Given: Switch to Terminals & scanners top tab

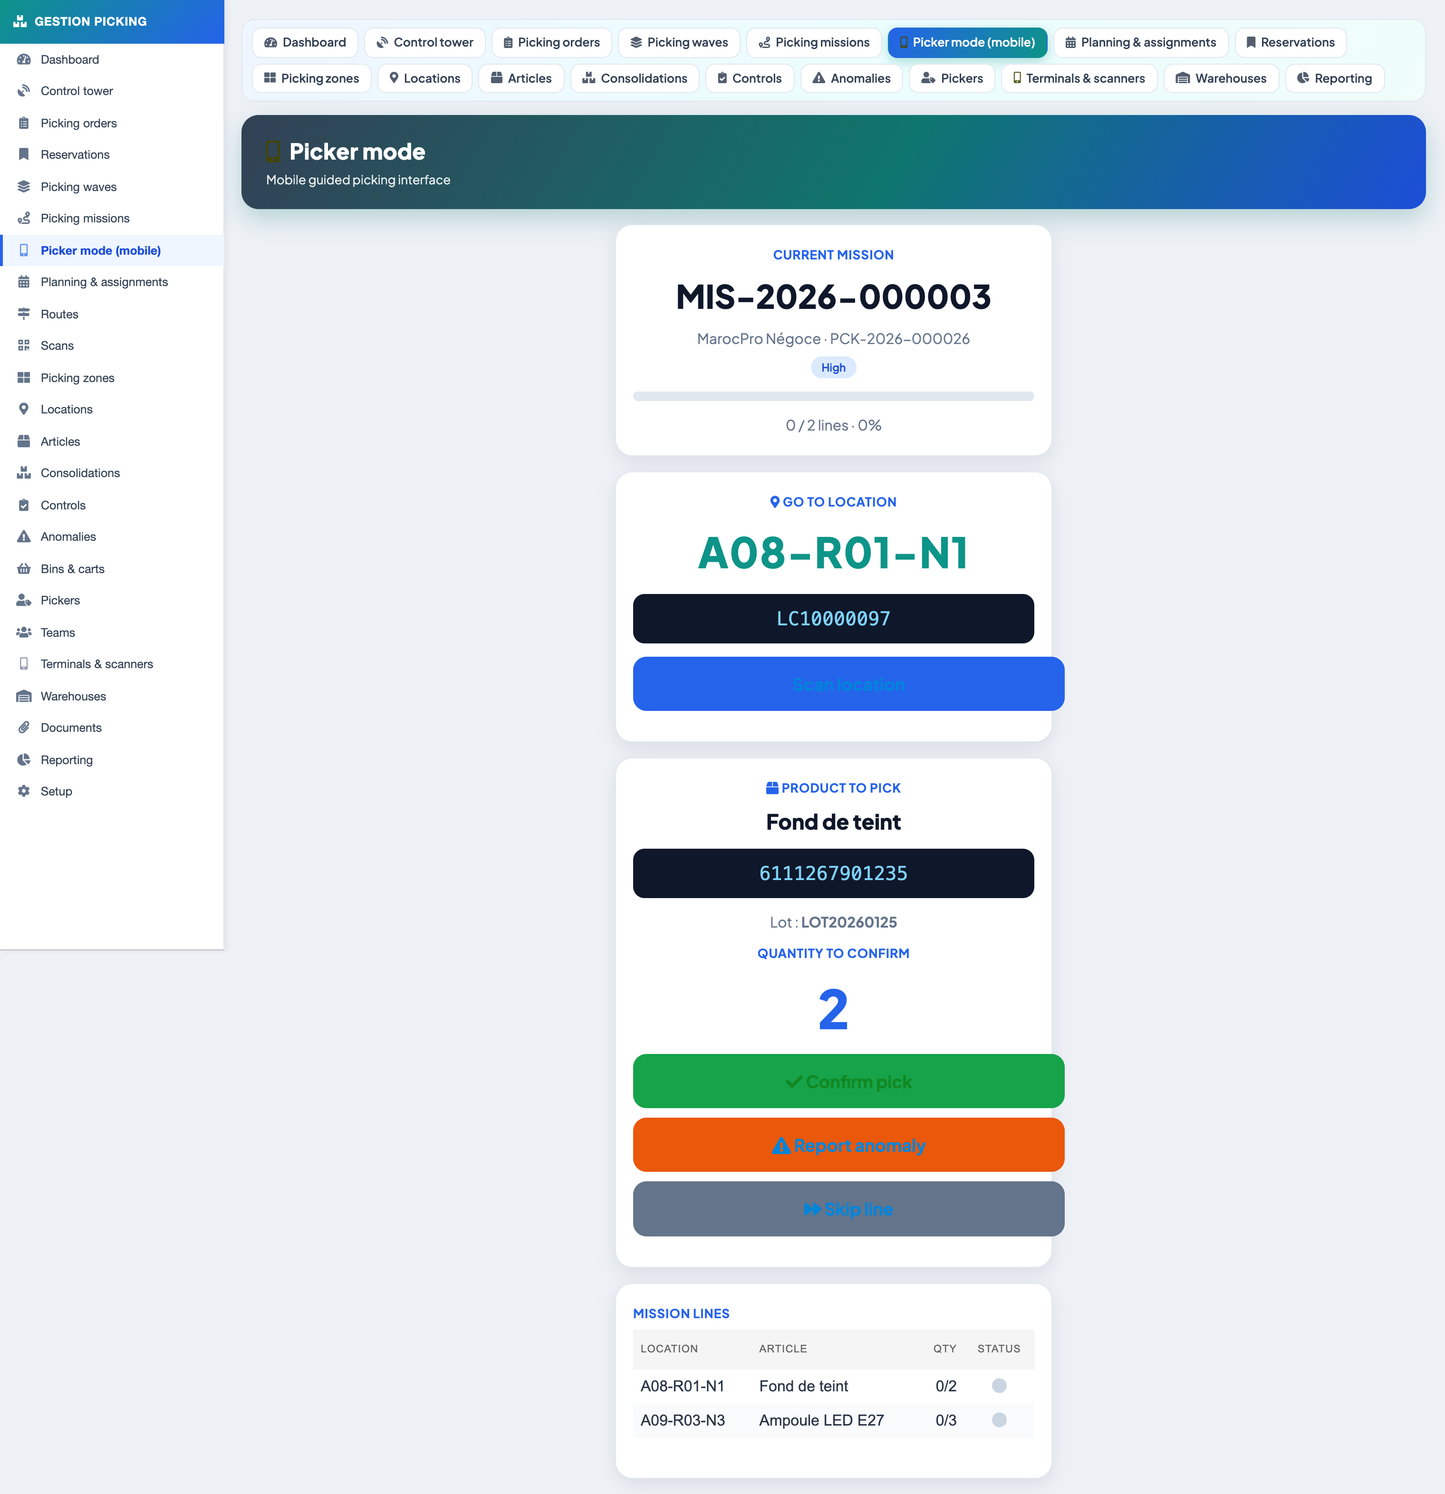Looking at the screenshot, I should [x=1079, y=78].
